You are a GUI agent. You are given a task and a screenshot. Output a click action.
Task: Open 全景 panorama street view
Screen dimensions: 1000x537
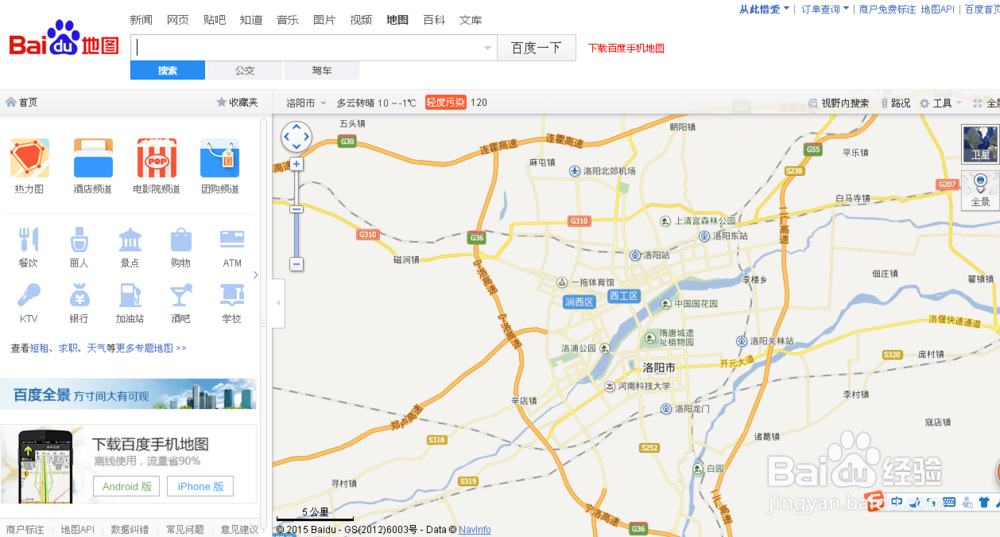pos(980,190)
